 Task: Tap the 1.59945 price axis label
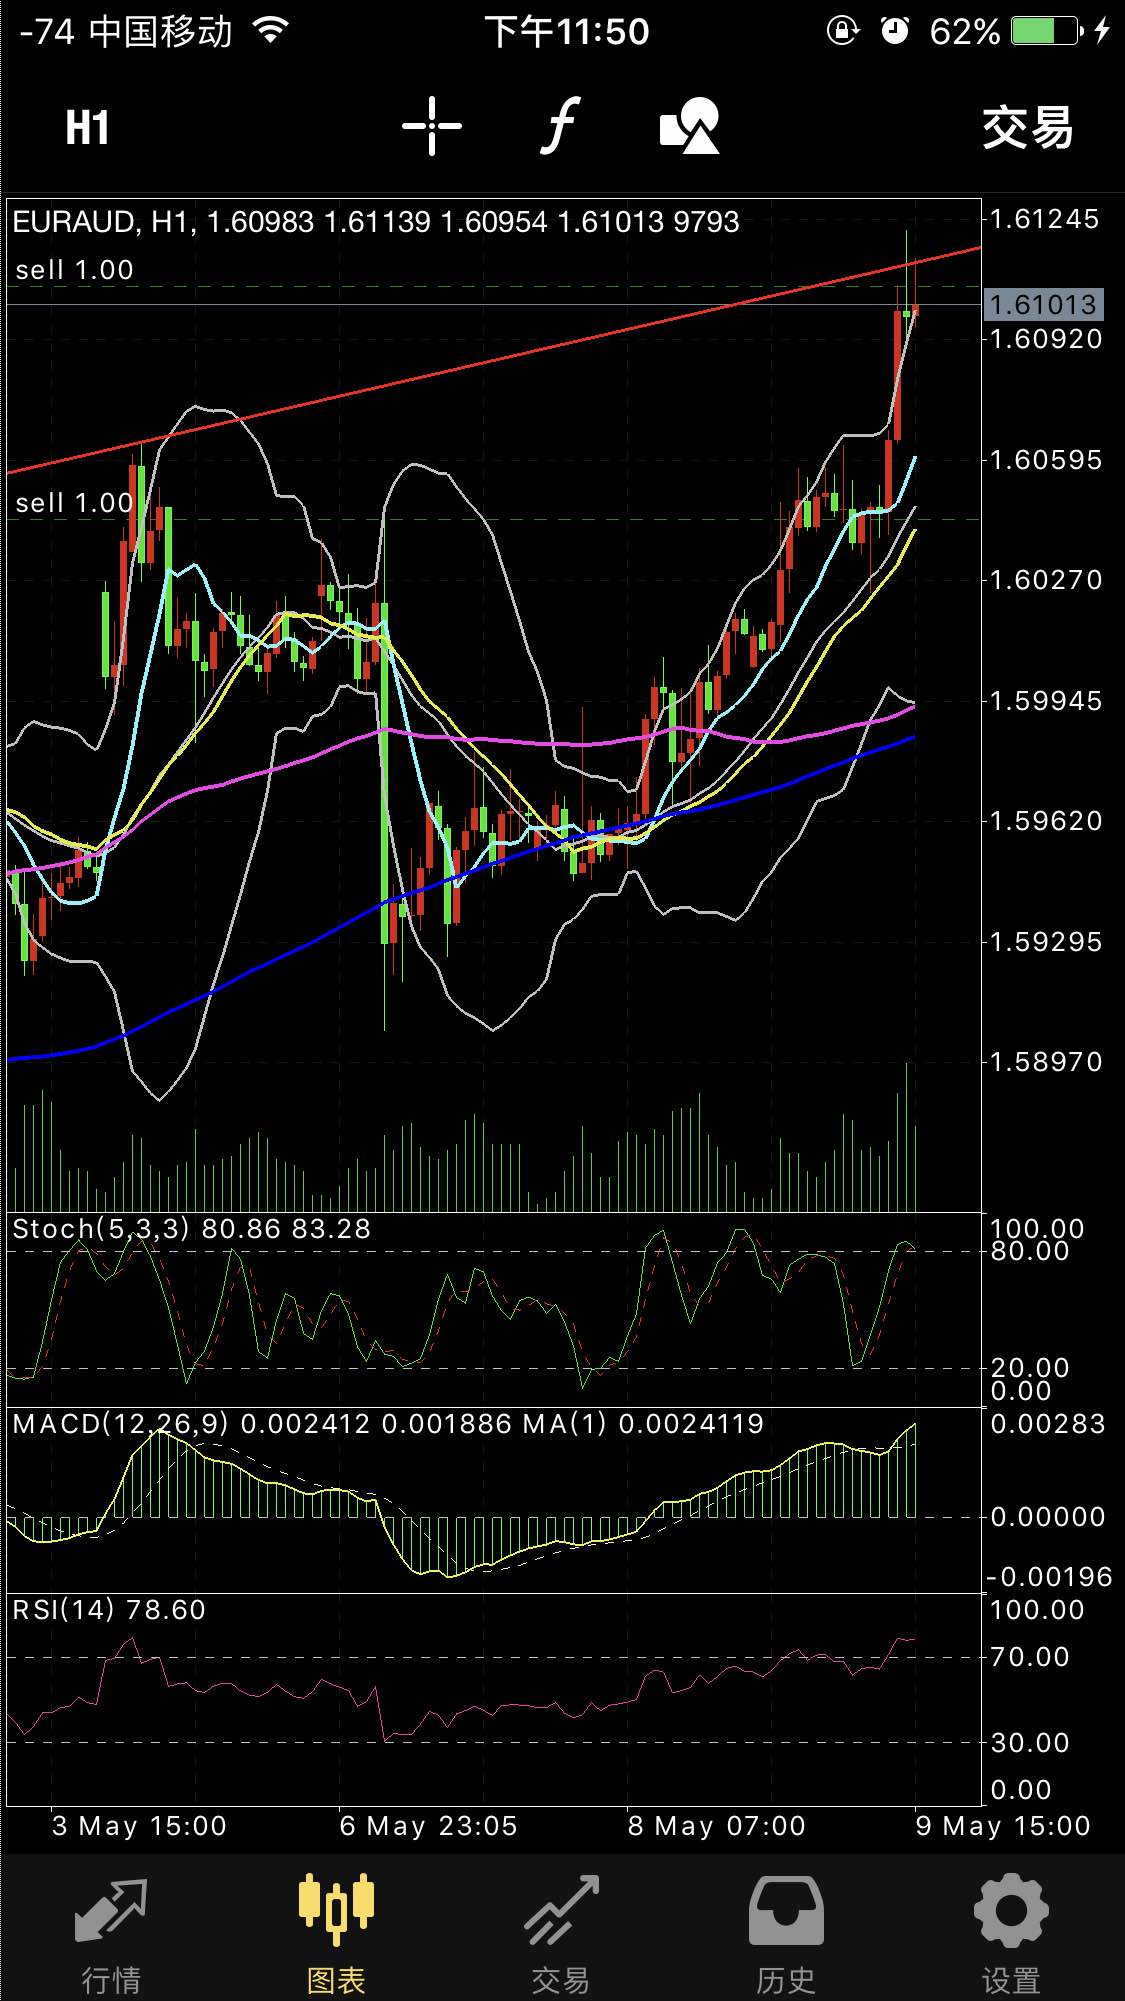pyautogui.click(x=1044, y=701)
